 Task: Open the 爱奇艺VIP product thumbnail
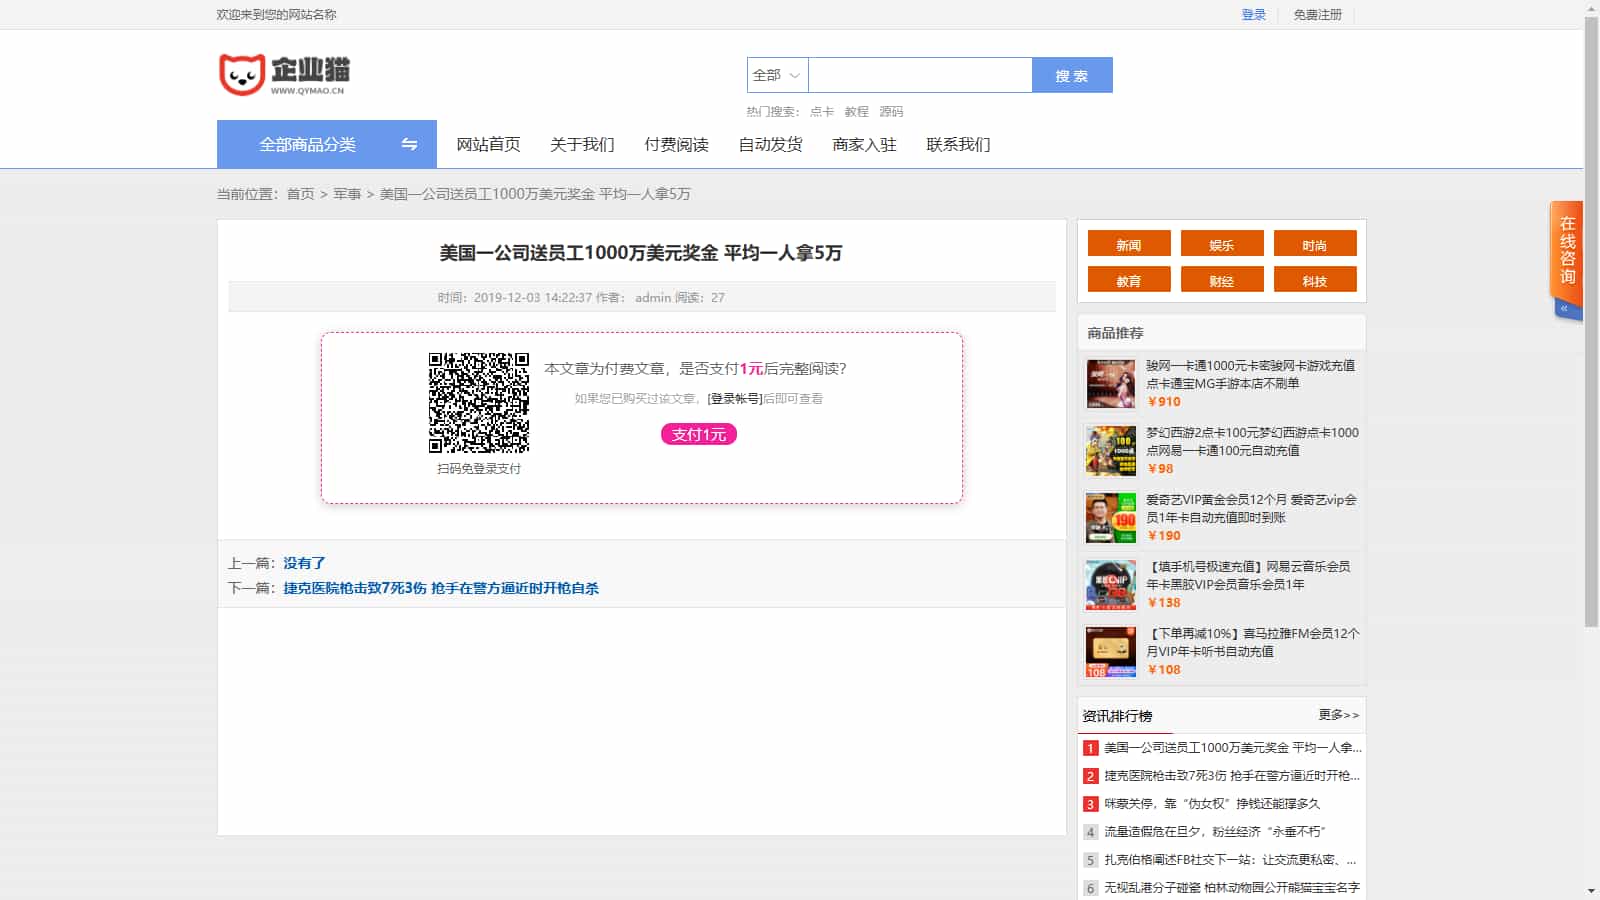(1111, 518)
